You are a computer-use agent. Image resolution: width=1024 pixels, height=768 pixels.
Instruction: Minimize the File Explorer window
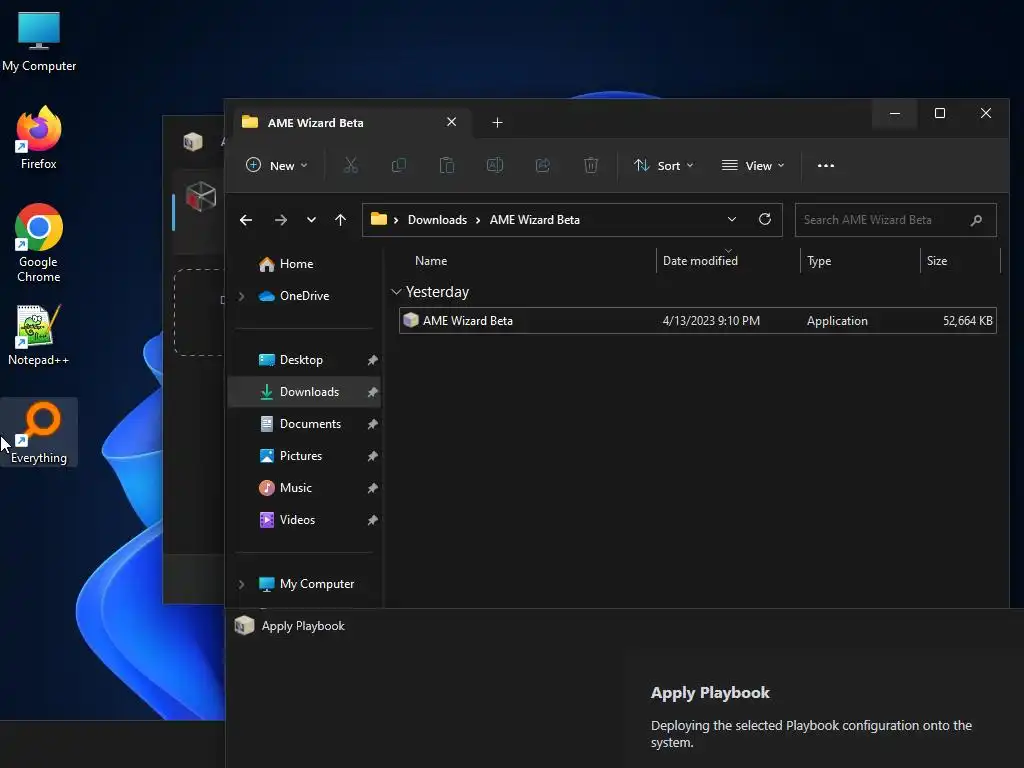tap(895, 114)
